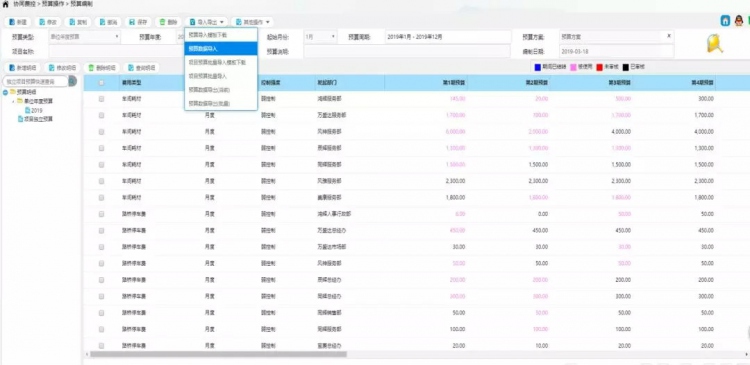Click the 复制 (Copy) toolbar button
This screenshot has width=750, height=365.
tap(78, 22)
